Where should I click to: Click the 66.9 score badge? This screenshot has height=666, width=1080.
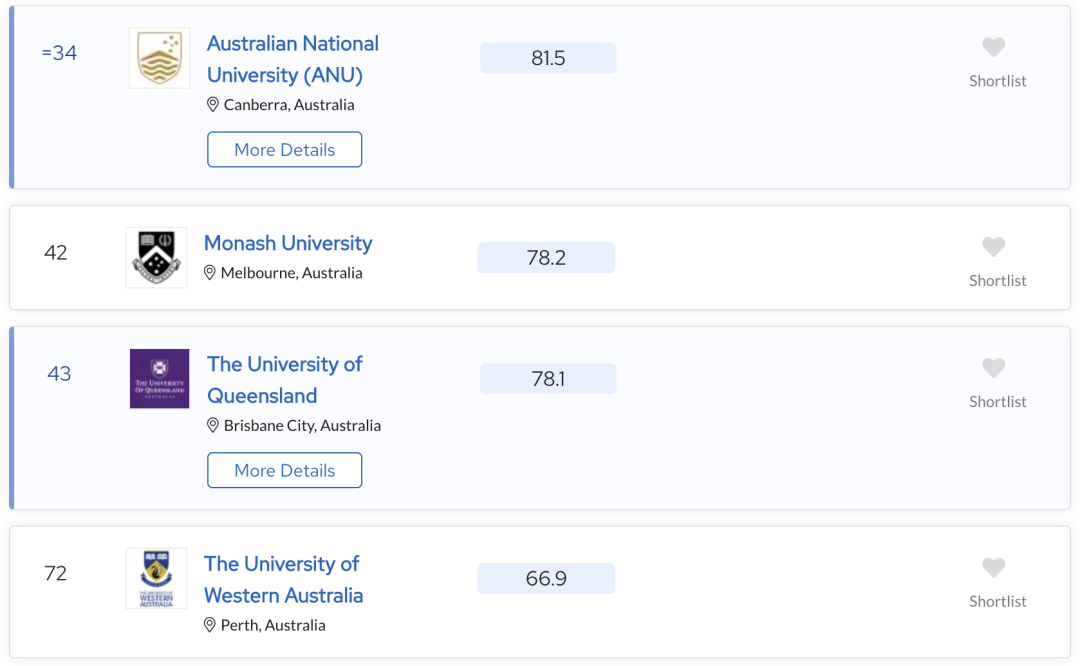point(546,578)
